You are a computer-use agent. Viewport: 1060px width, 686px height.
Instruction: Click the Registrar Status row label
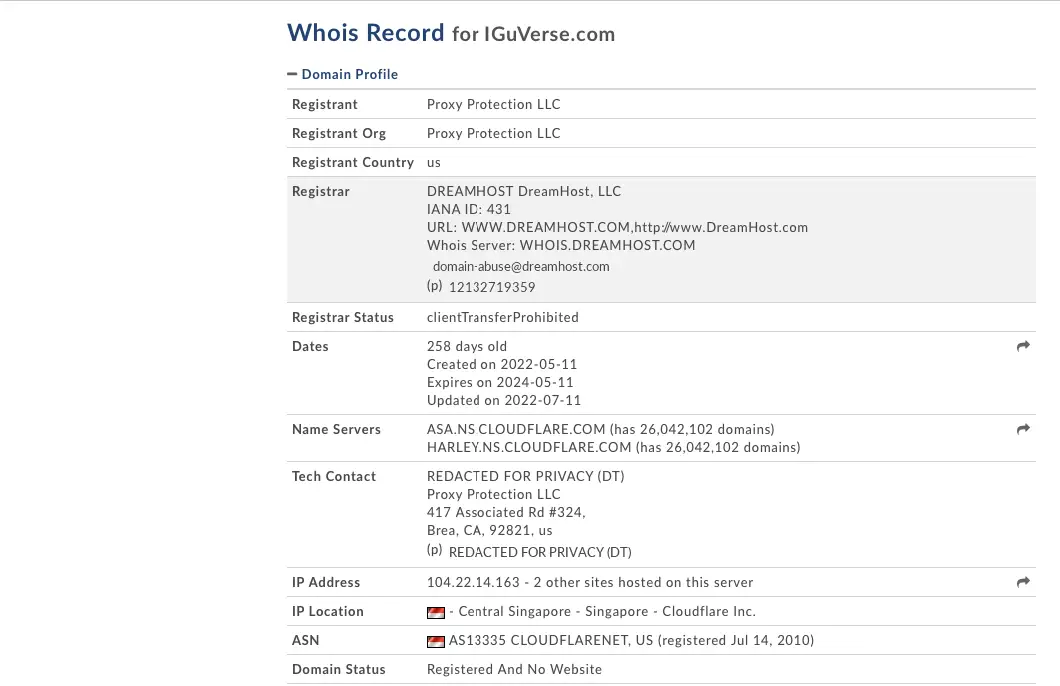point(343,317)
